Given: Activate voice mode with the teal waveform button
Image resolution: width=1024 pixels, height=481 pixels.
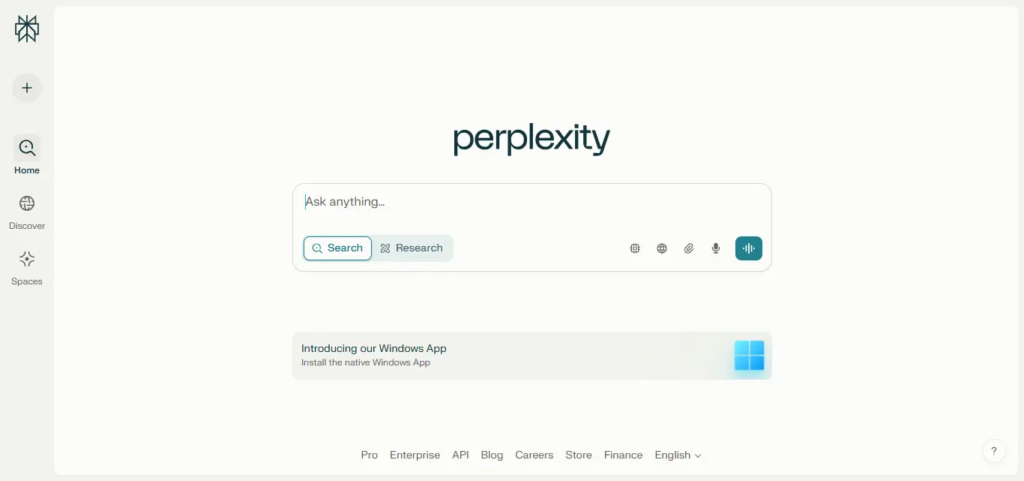Looking at the screenshot, I should coord(748,248).
